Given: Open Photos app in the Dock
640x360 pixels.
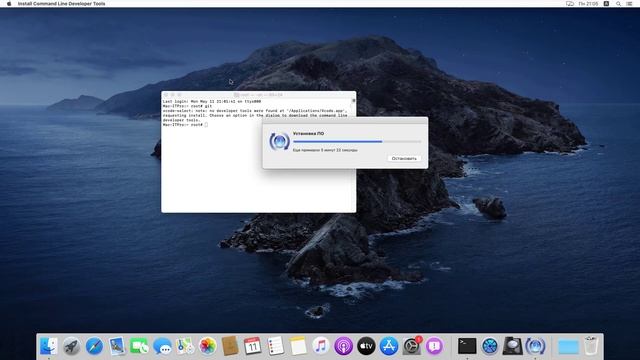Looking at the screenshot, I should [207, 346].
